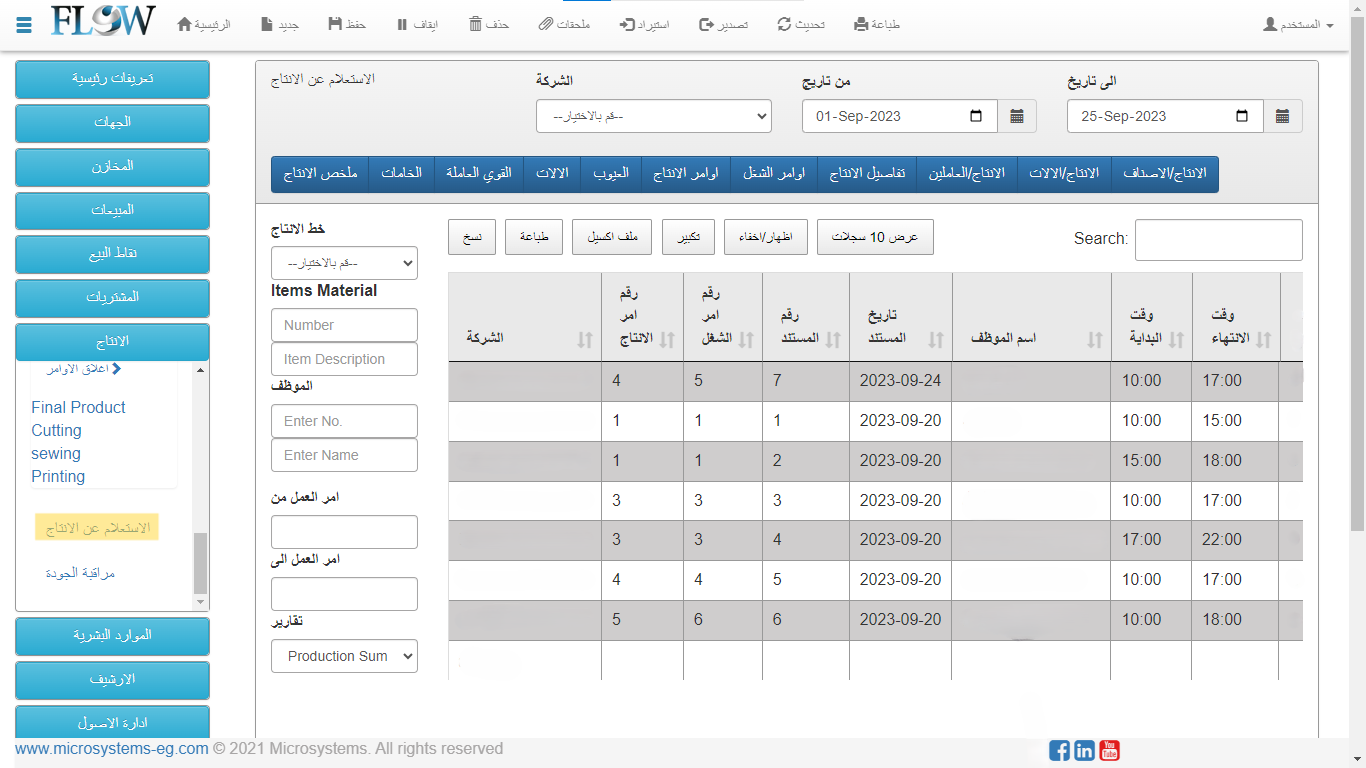Open the Facebook icon in footer
Screen dimensions: 1366x768
click(x=1059, y=750)
